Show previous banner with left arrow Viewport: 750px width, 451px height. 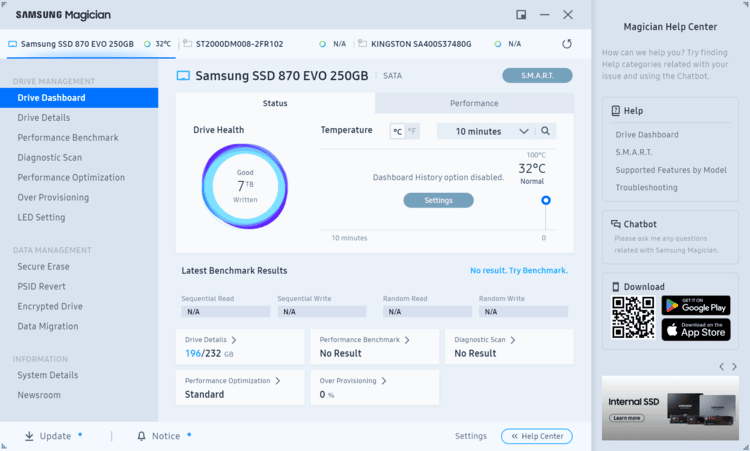pos(721,367)
